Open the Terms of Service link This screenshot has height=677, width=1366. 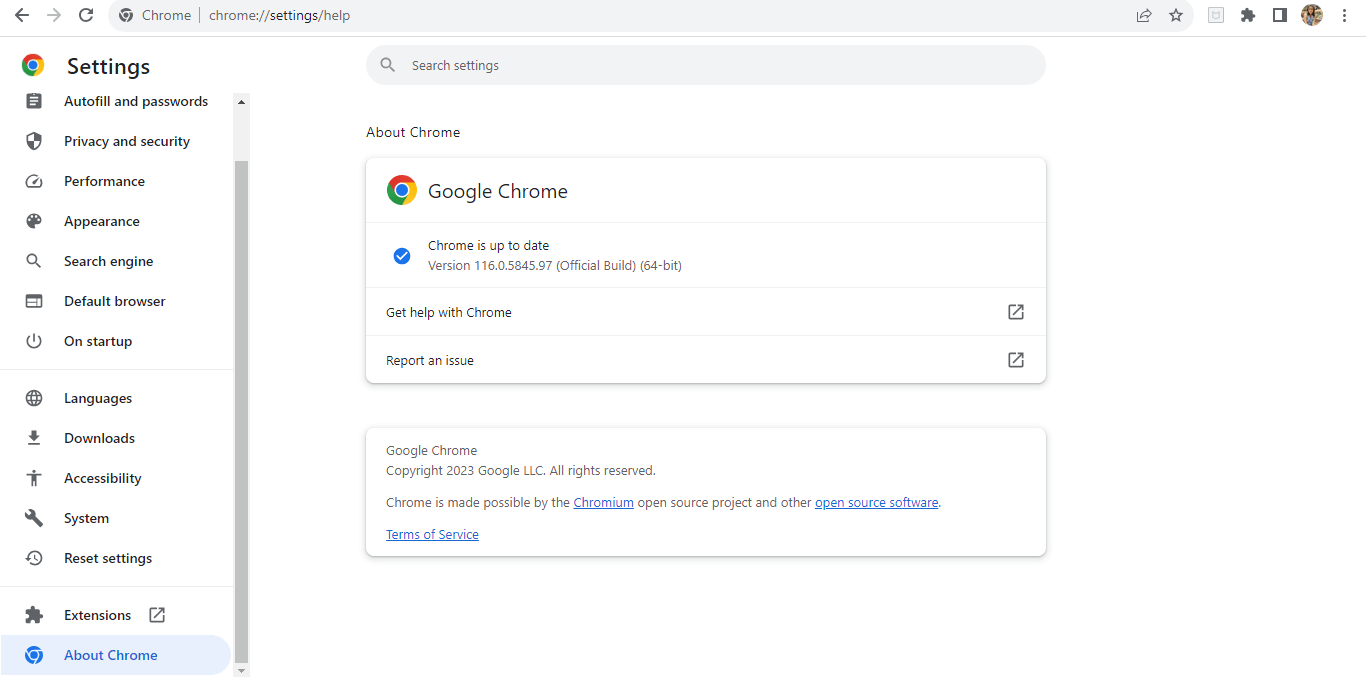coord(432,533)
